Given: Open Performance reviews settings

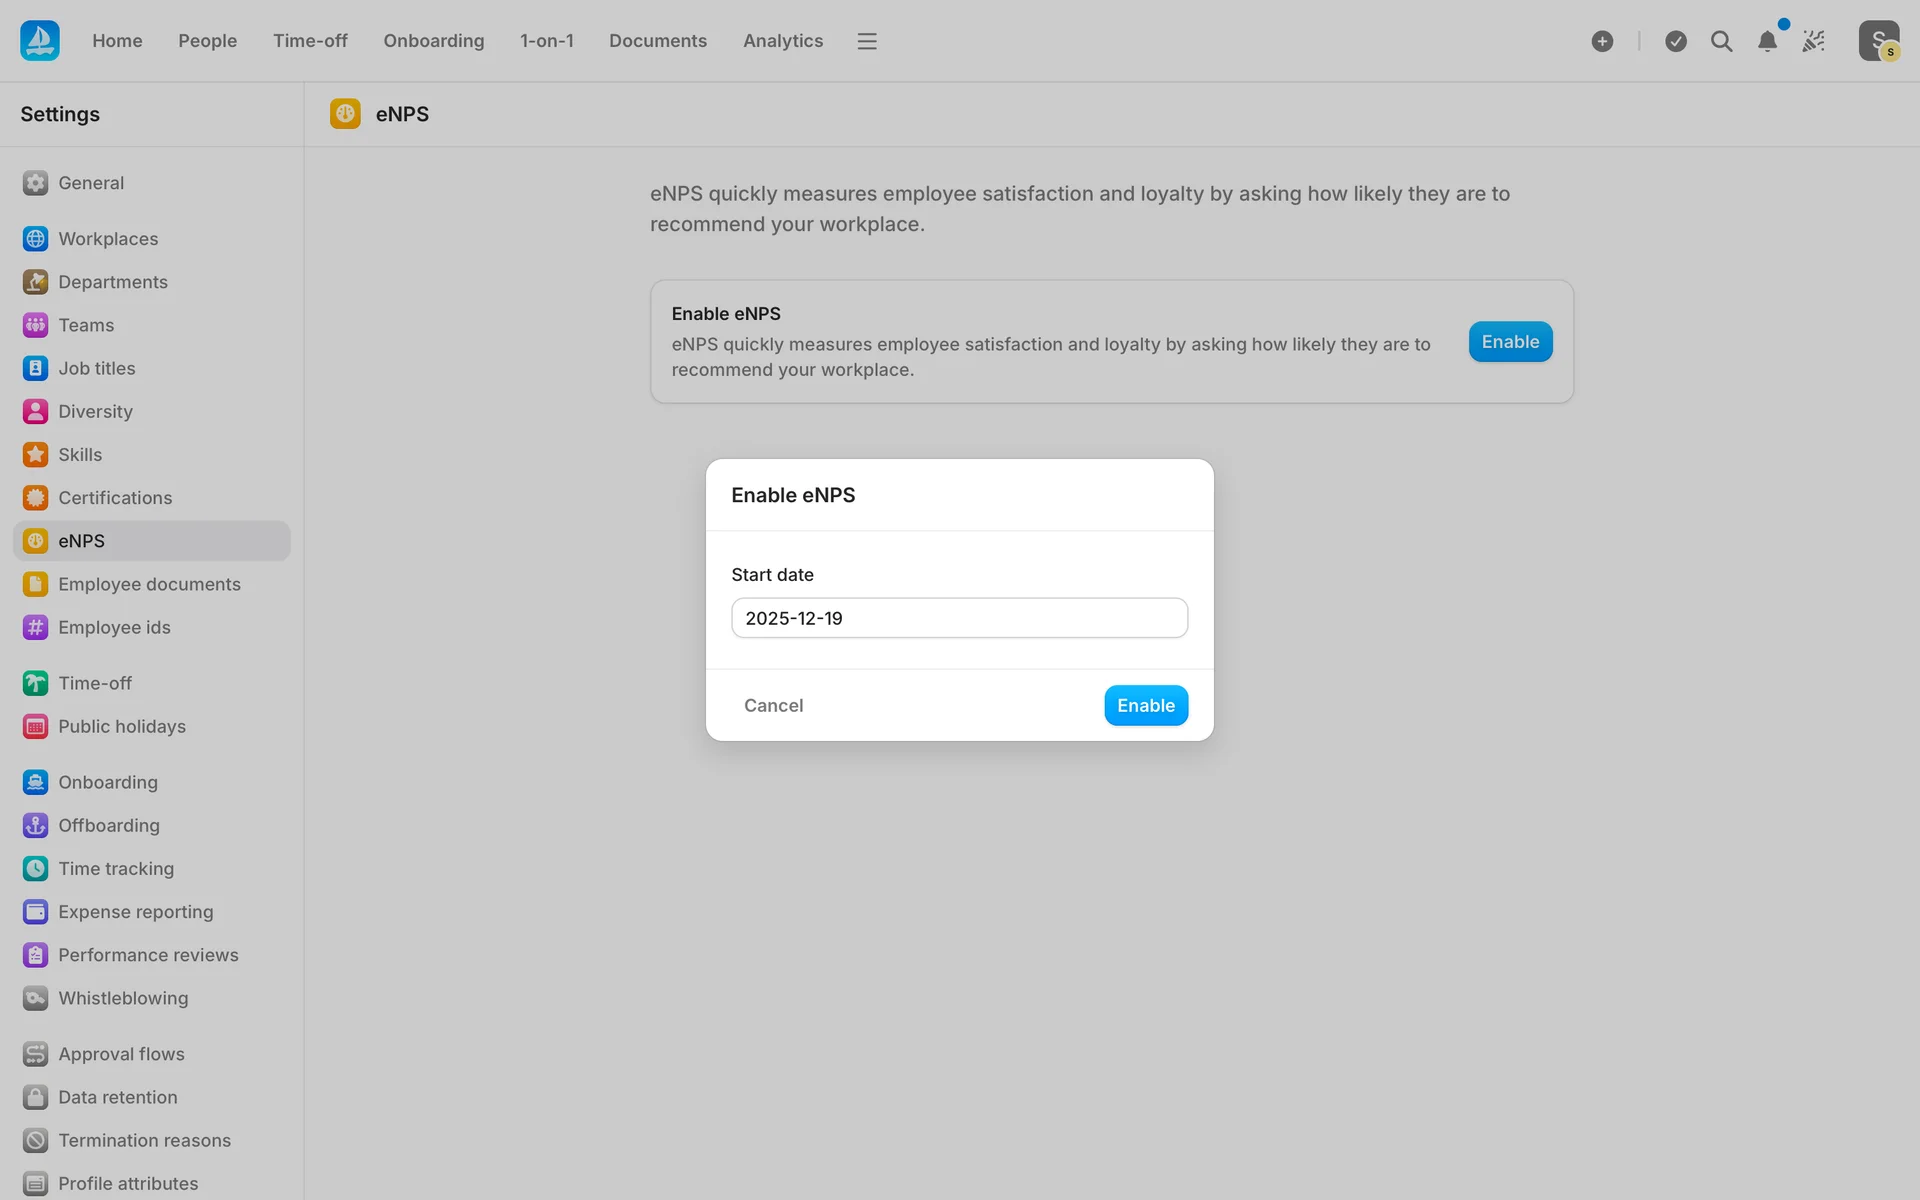Looking at the screenshot, I should [148, 955].
